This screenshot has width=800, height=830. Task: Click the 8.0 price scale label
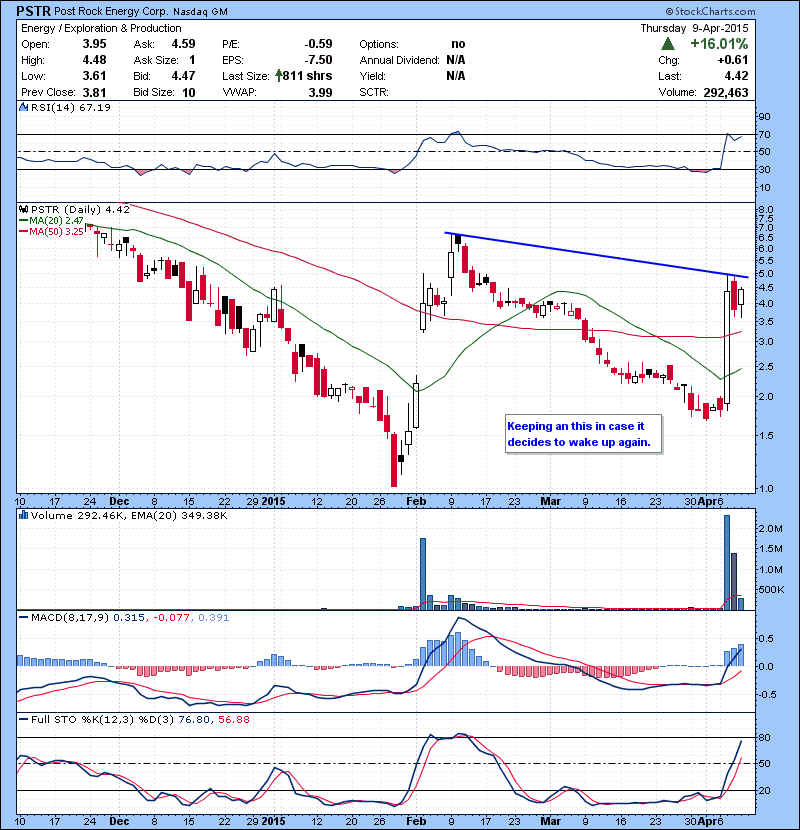pos(766,210)
